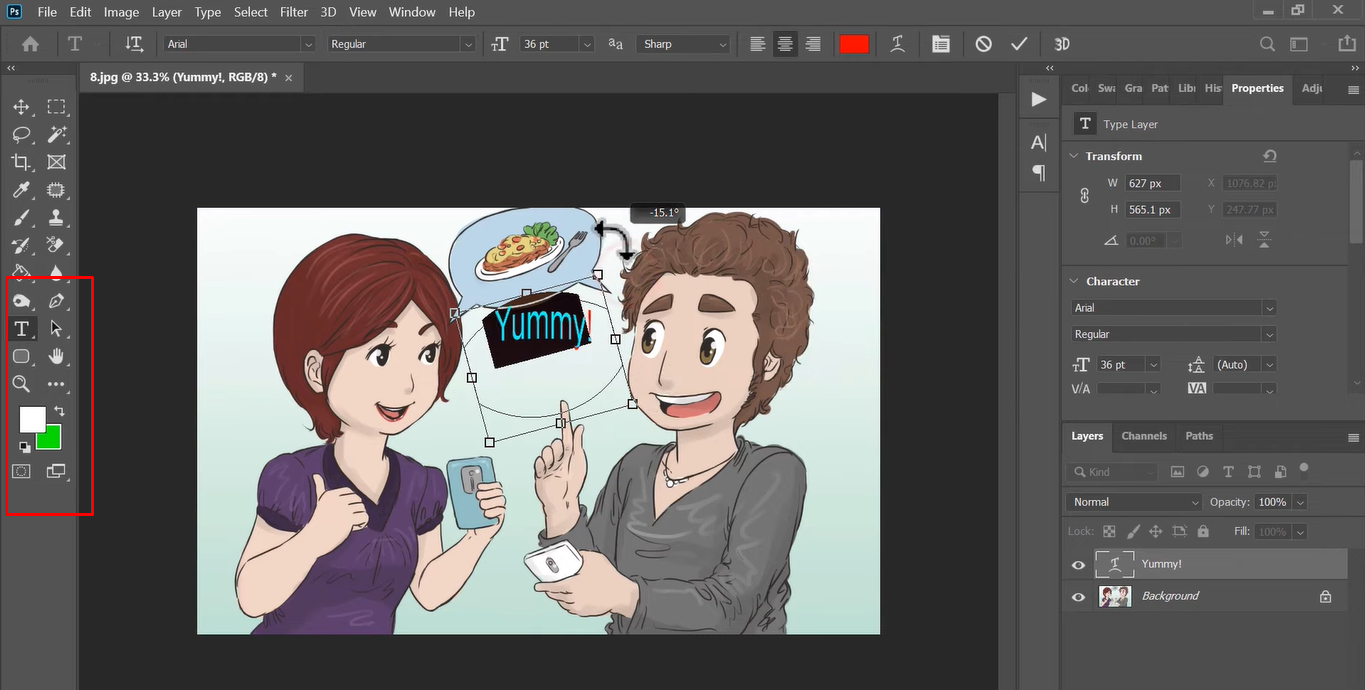Open the Filter menu
This screenshot has height=690, width=1365.
coord(294,12)
